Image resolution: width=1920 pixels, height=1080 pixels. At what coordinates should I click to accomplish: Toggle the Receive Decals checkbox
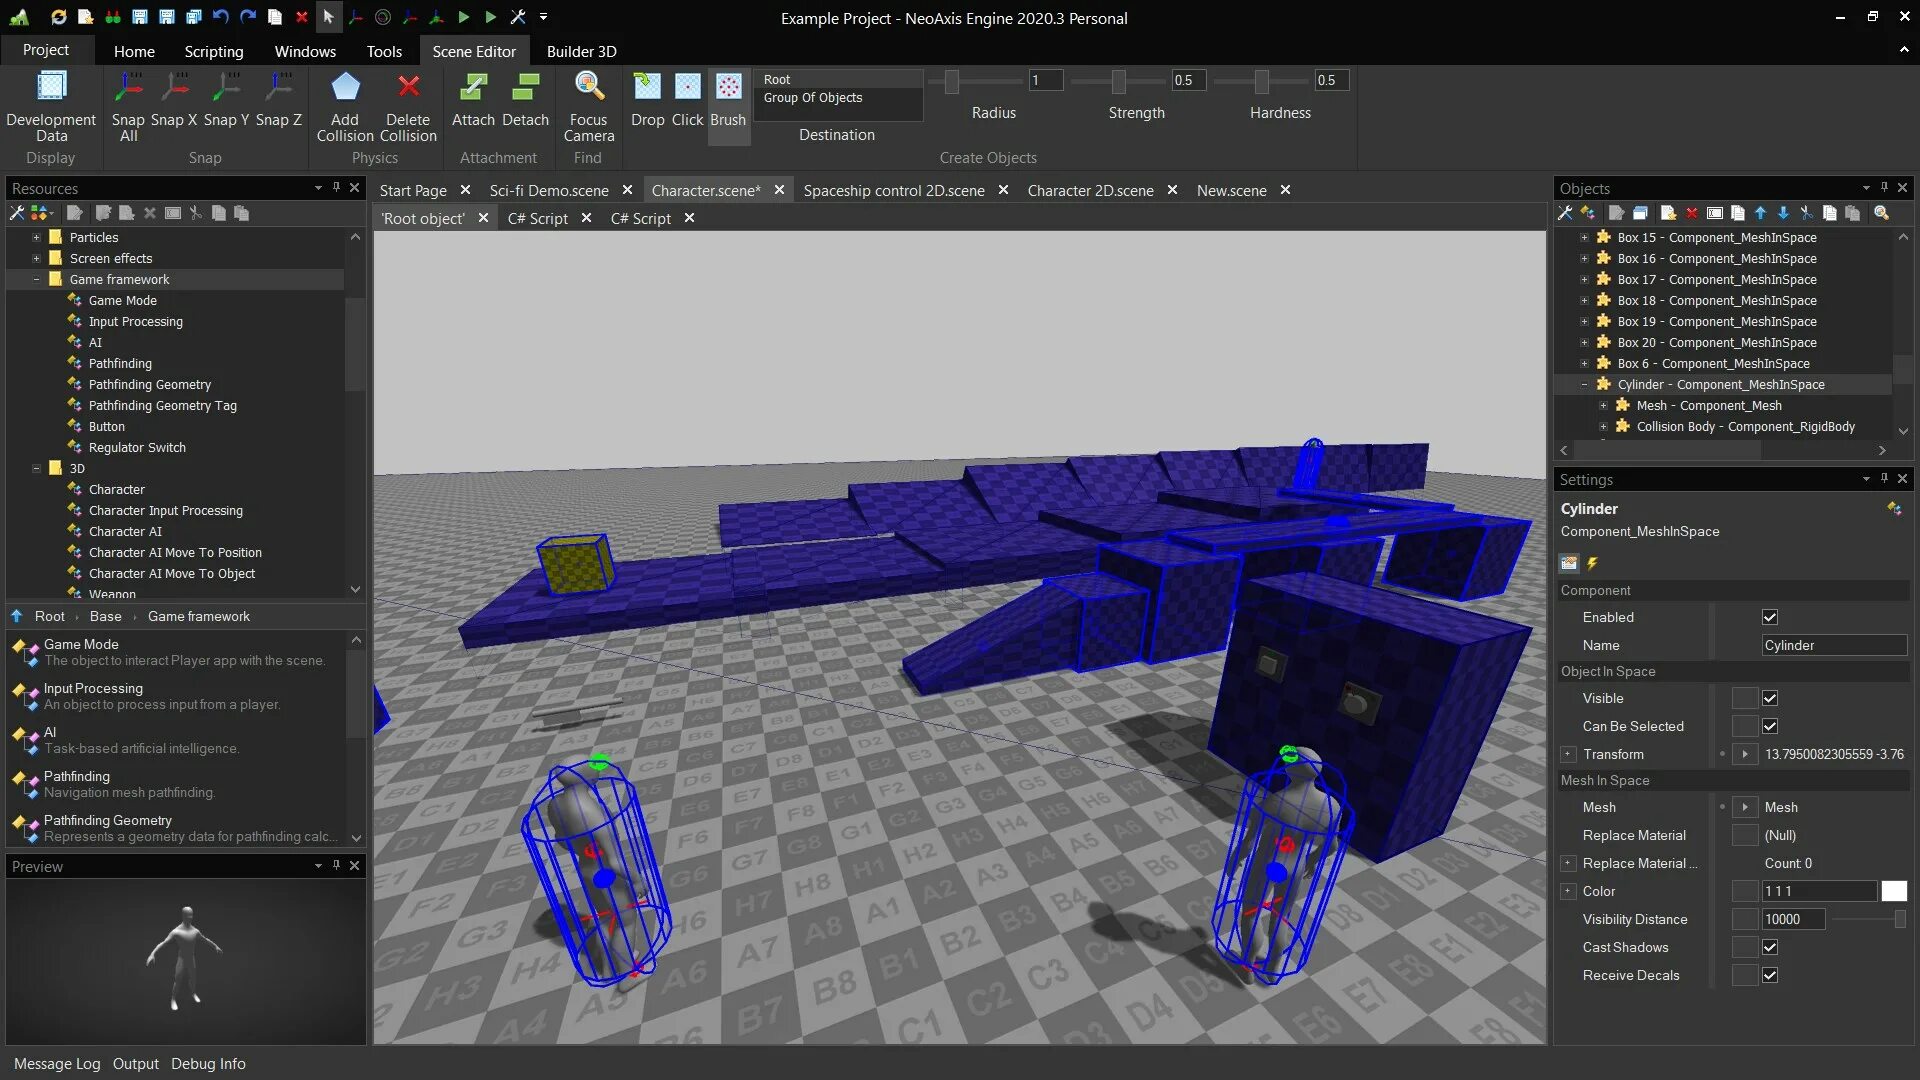1769,975
